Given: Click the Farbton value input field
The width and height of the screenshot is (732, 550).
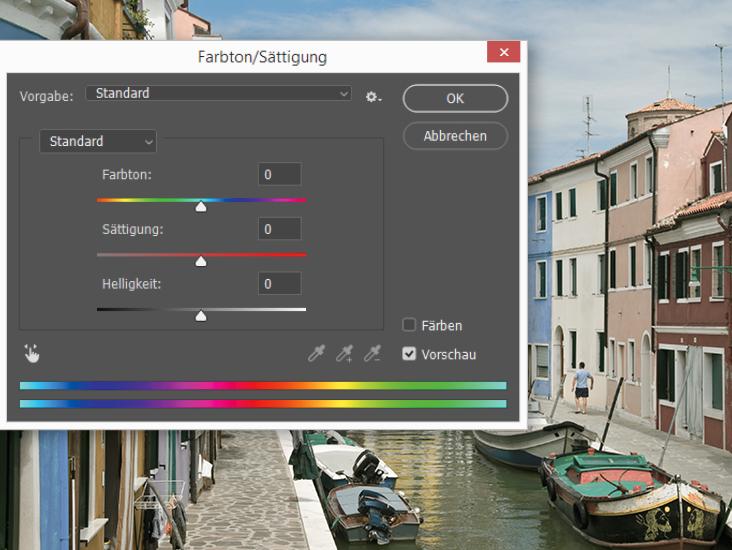Looking at the screenshot, I should 279,175.
